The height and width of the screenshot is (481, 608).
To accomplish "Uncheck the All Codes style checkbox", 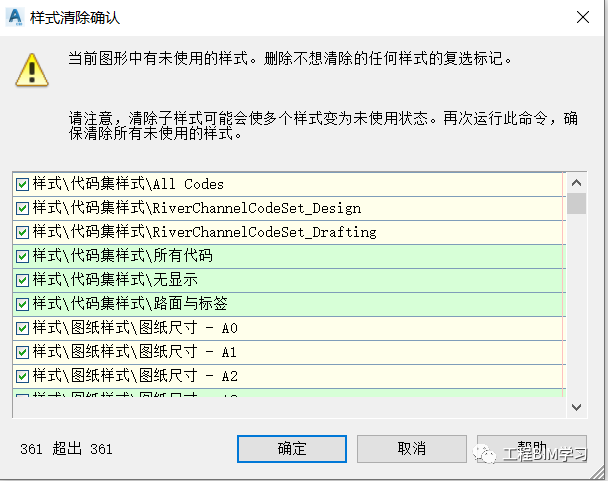I will (x=22, y=184).
